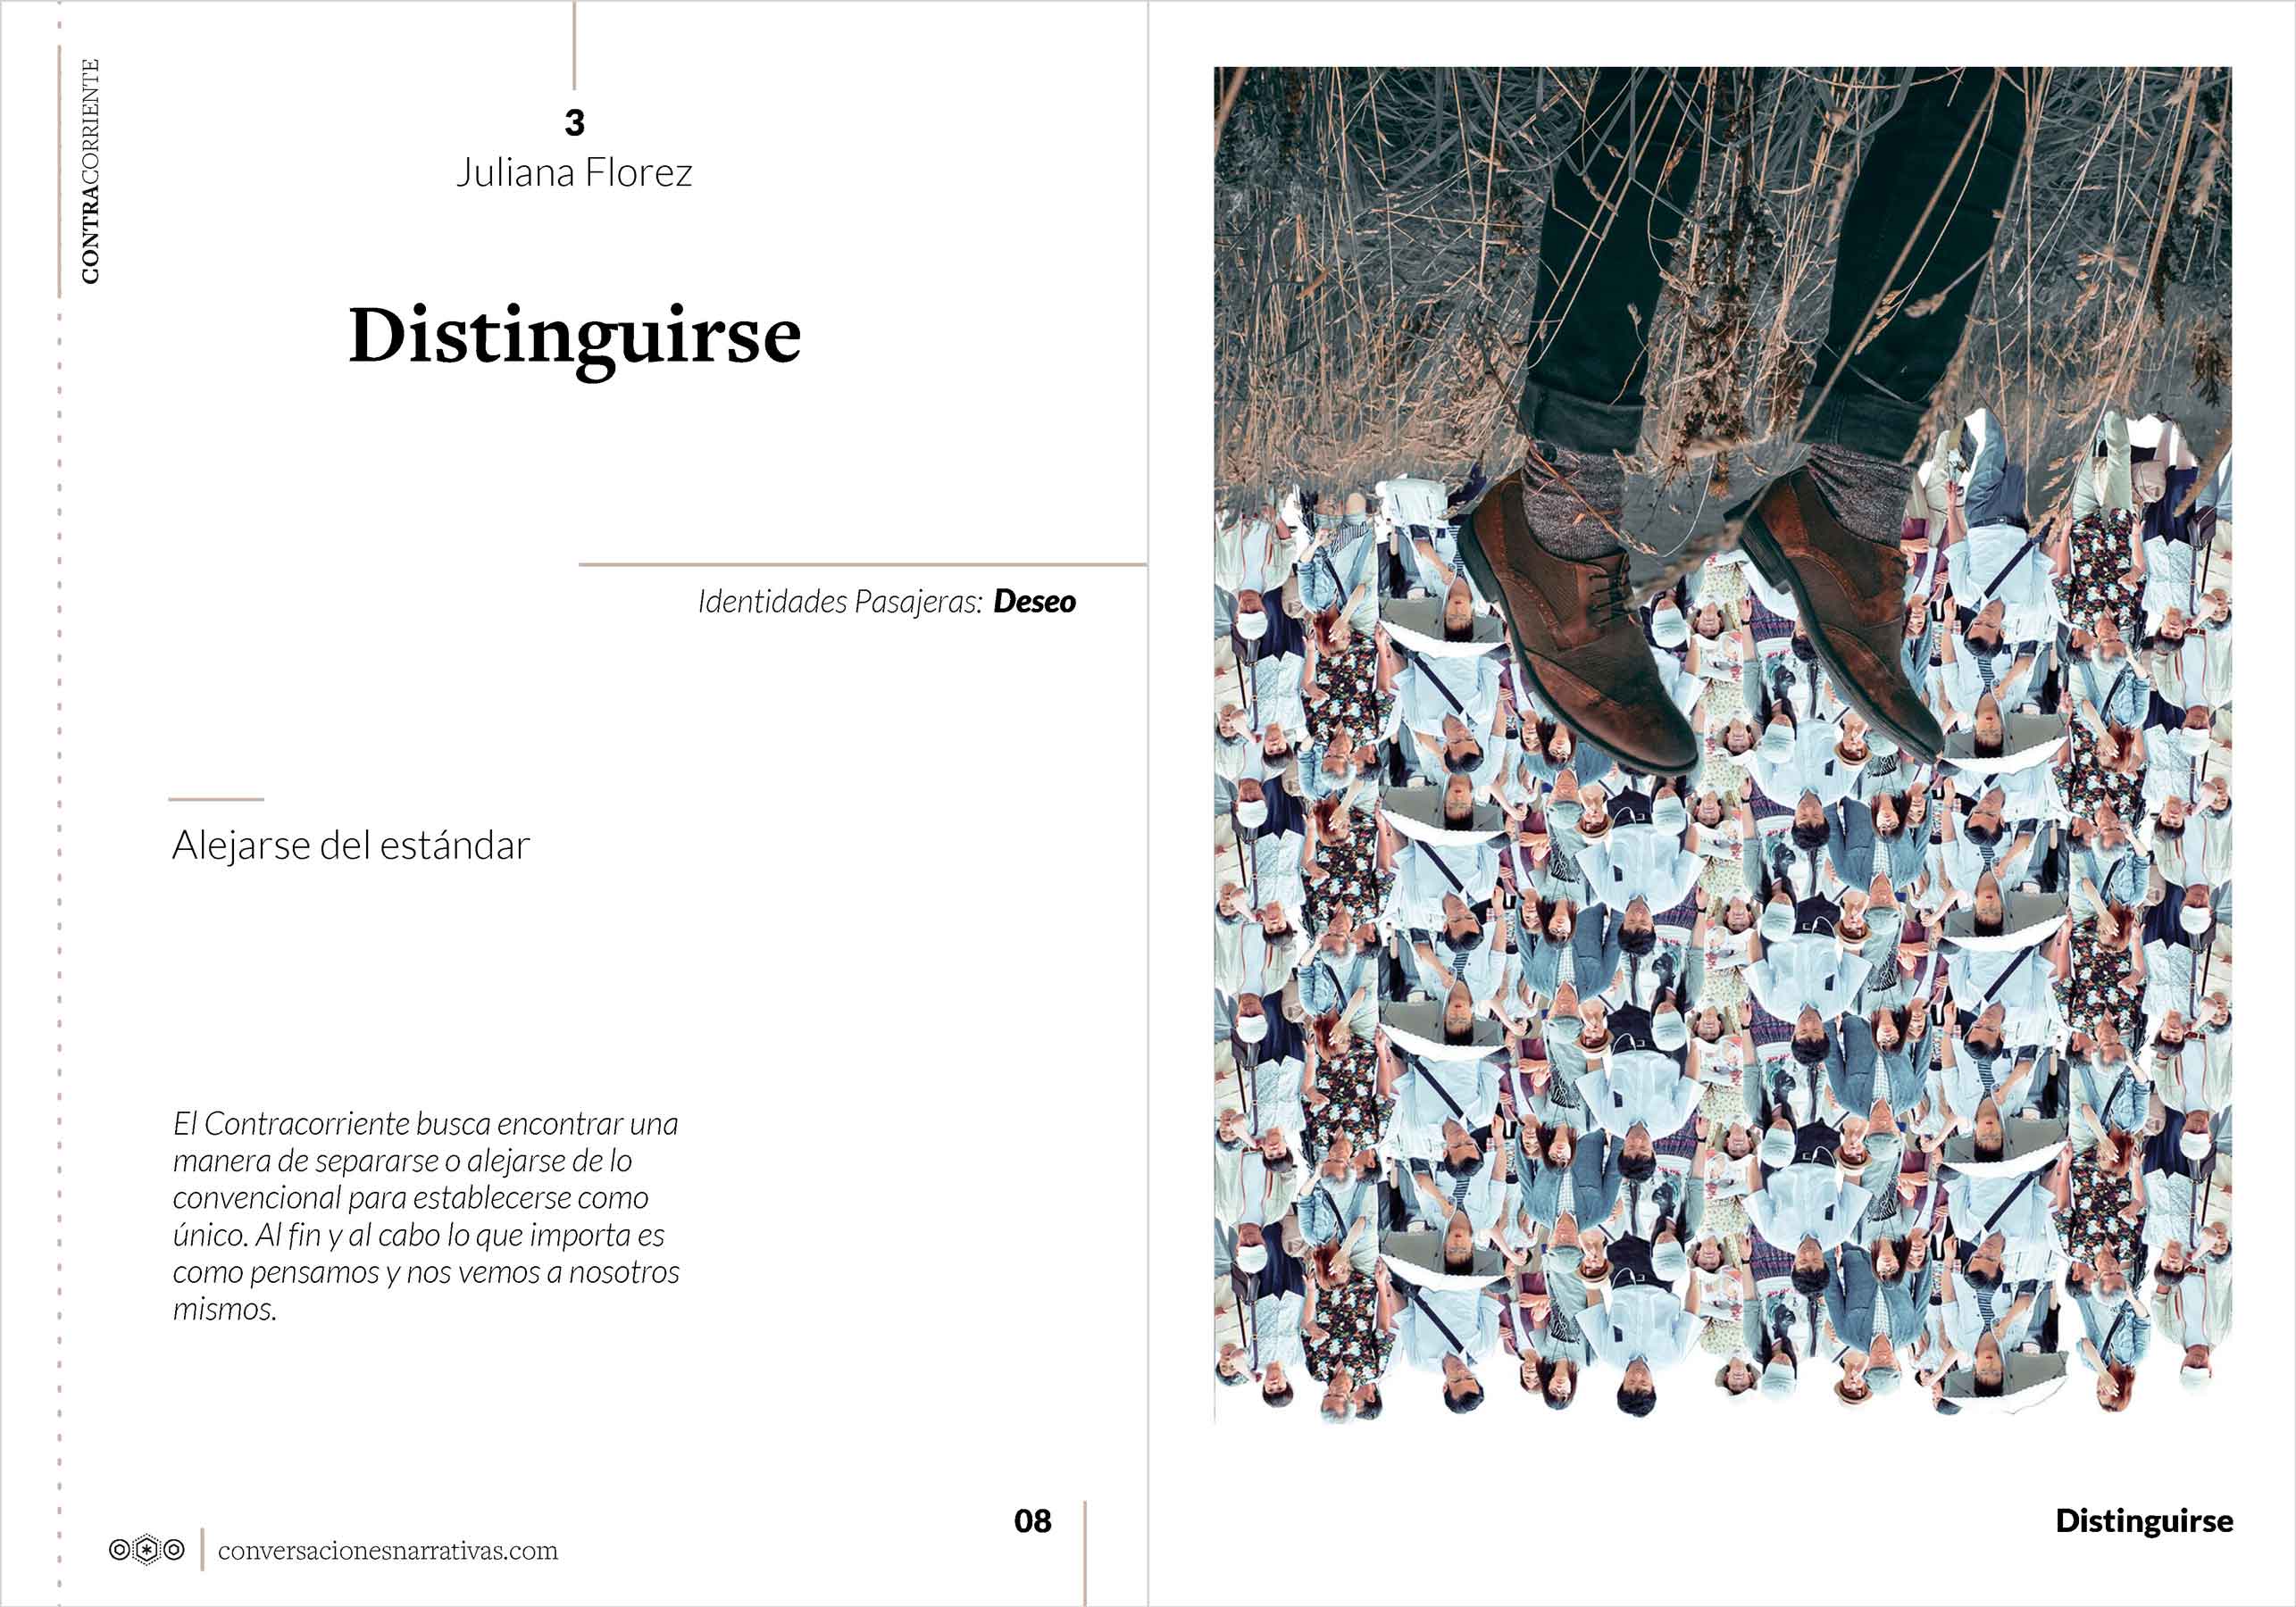Click the author name Juliana Florez

point(574,173)
